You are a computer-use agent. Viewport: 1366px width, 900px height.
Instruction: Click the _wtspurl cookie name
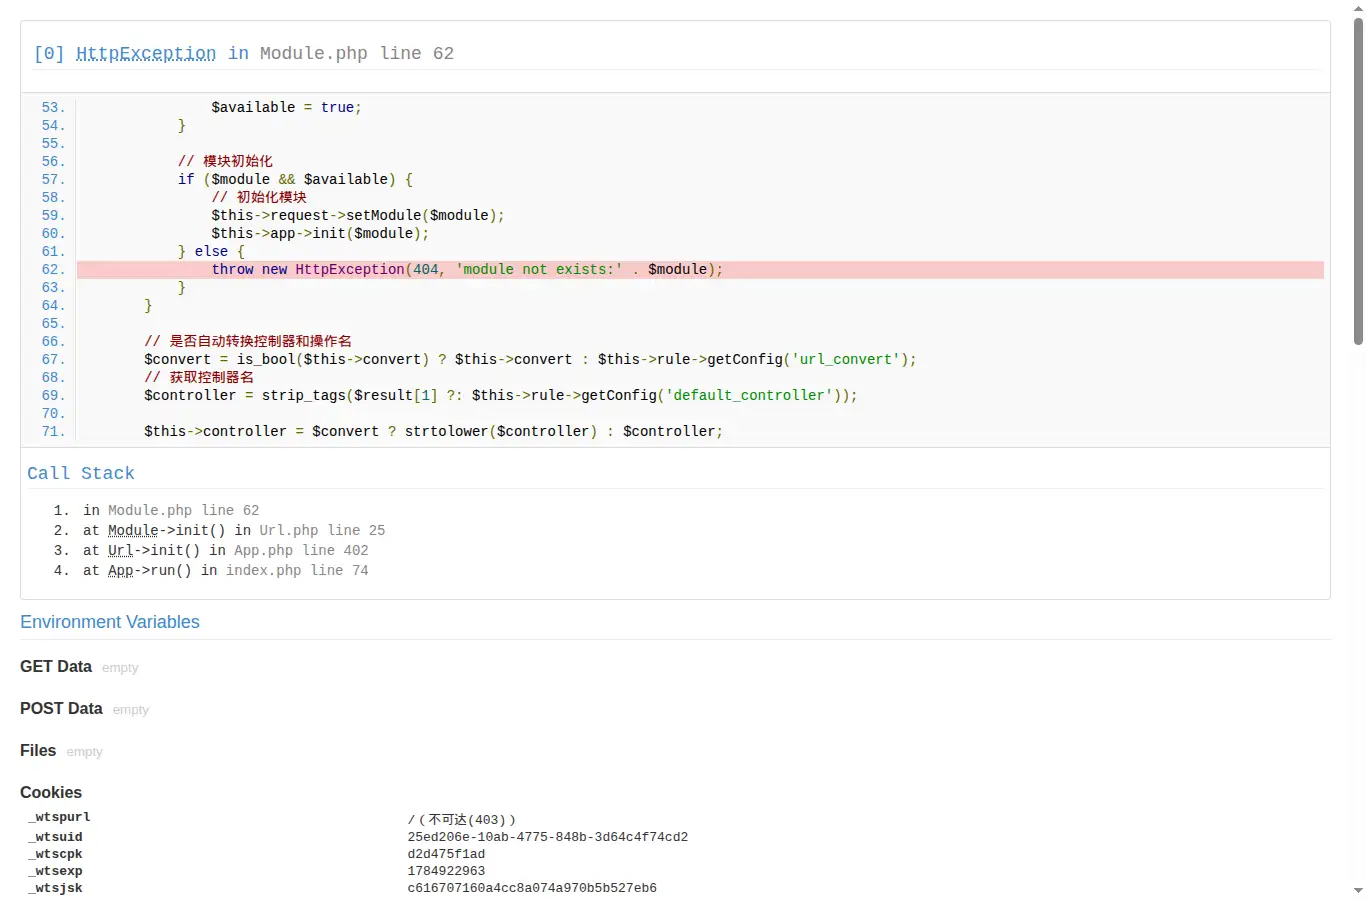point(59,818)
